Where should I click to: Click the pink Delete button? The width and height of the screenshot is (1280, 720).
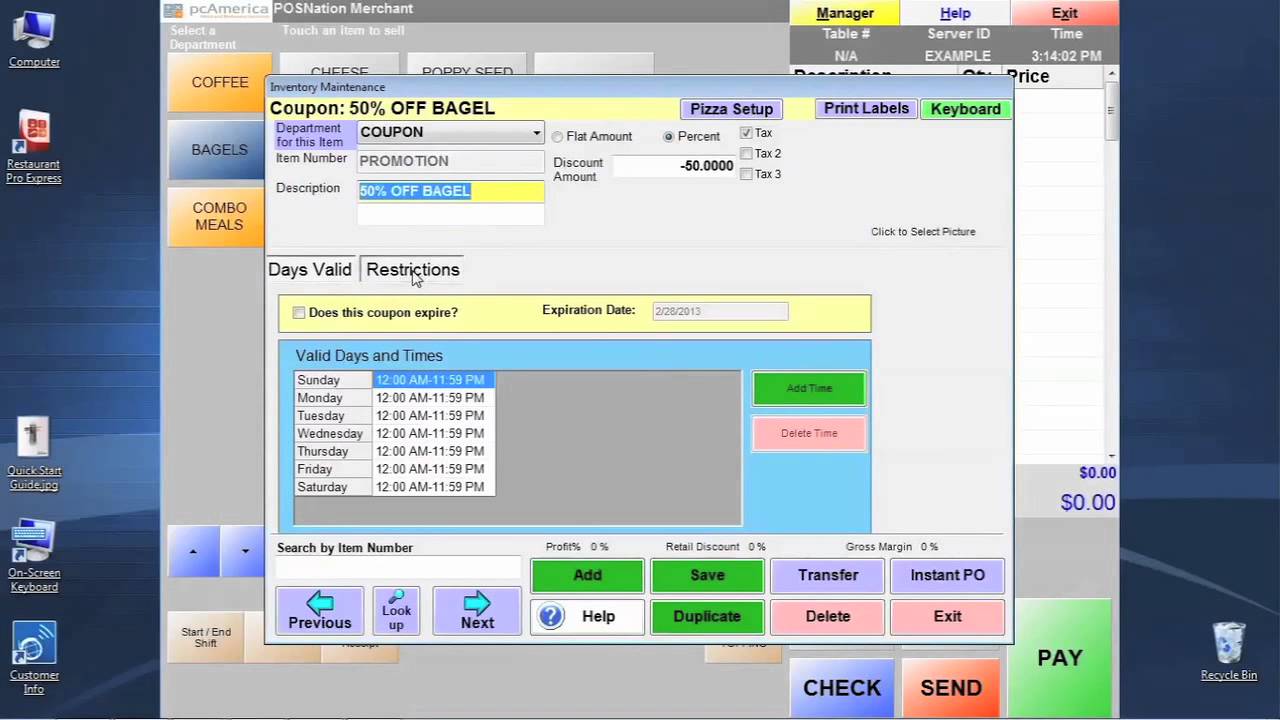[x=828, y=616]
